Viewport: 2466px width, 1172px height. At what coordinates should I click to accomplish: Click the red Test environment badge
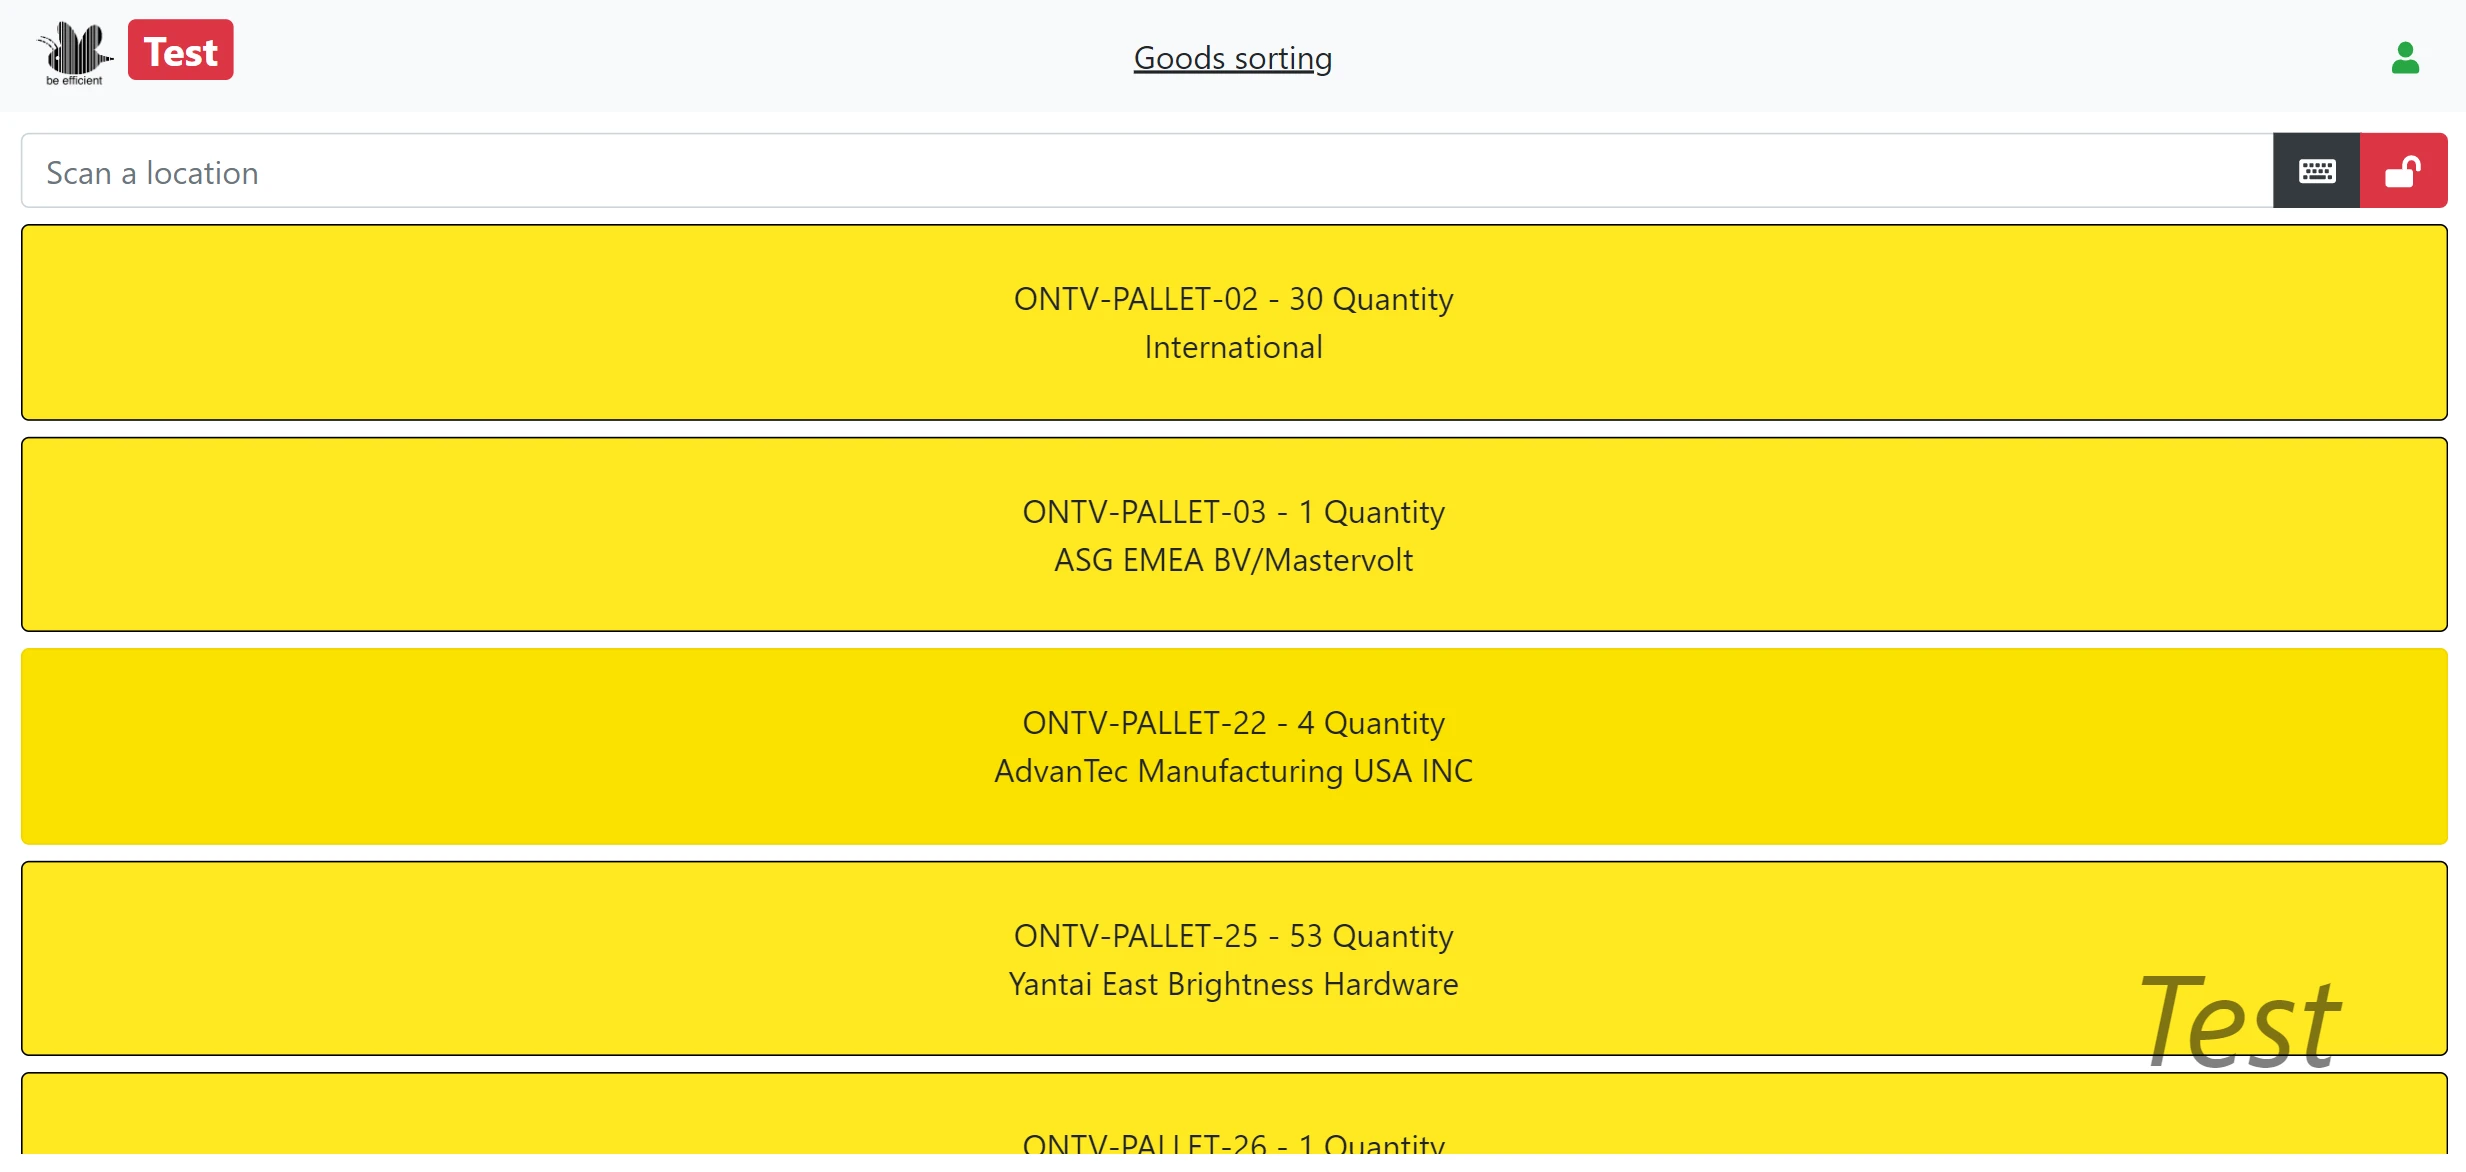tap(181, 50)
